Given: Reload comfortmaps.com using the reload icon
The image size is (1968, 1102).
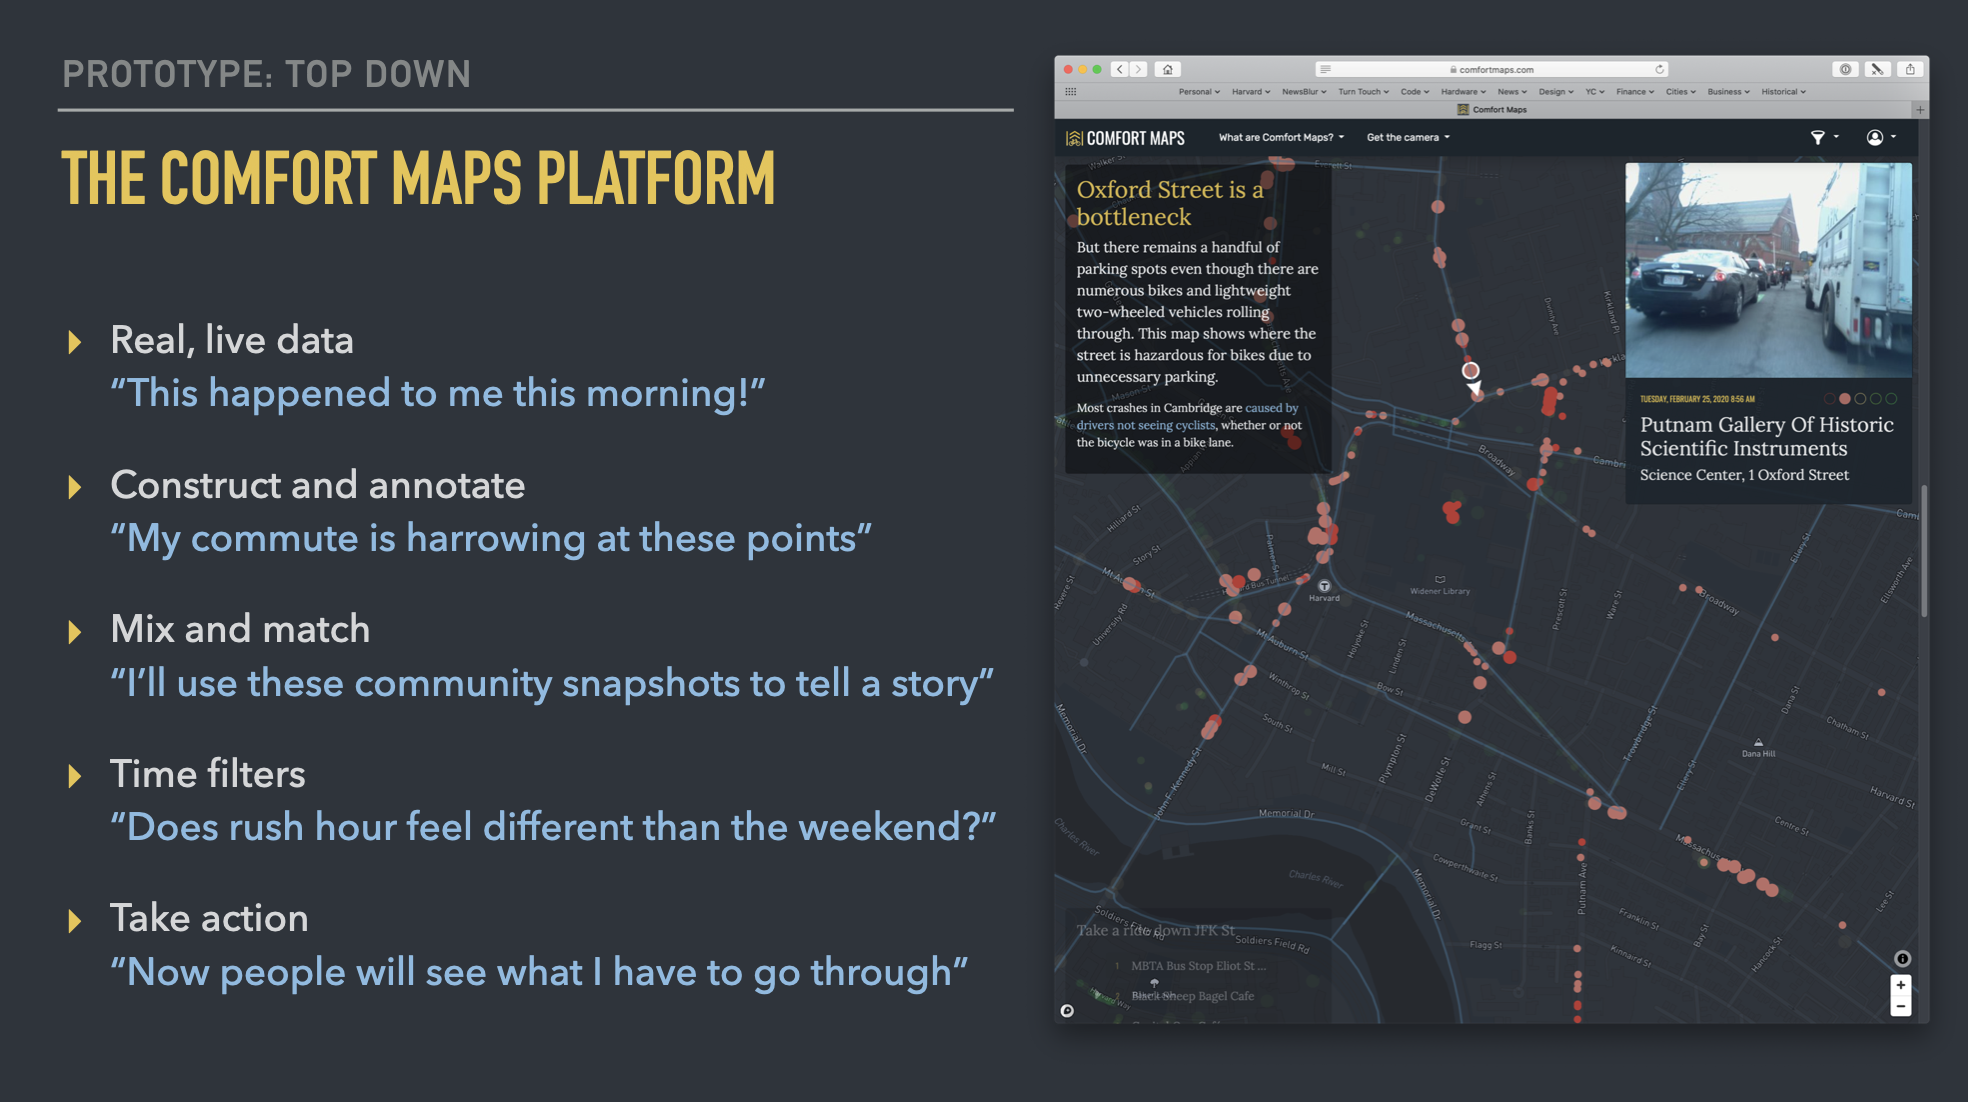Looking at the screenshot, I should 1659,69.
